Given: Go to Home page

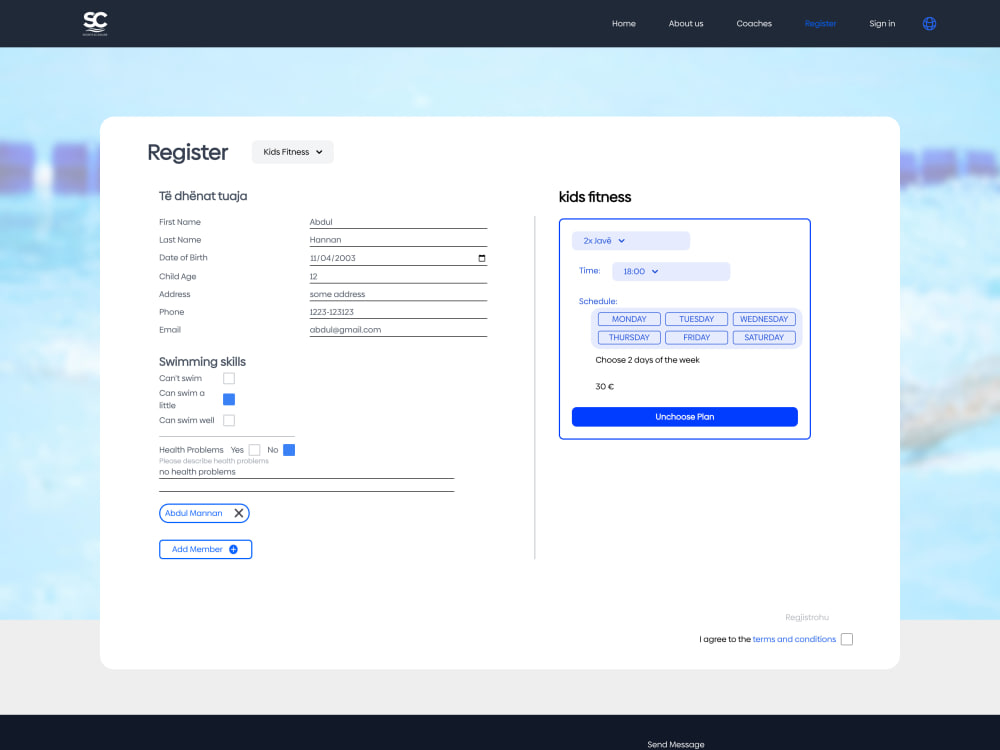Looking at the screenshot, I should click(x=624, y=24).
